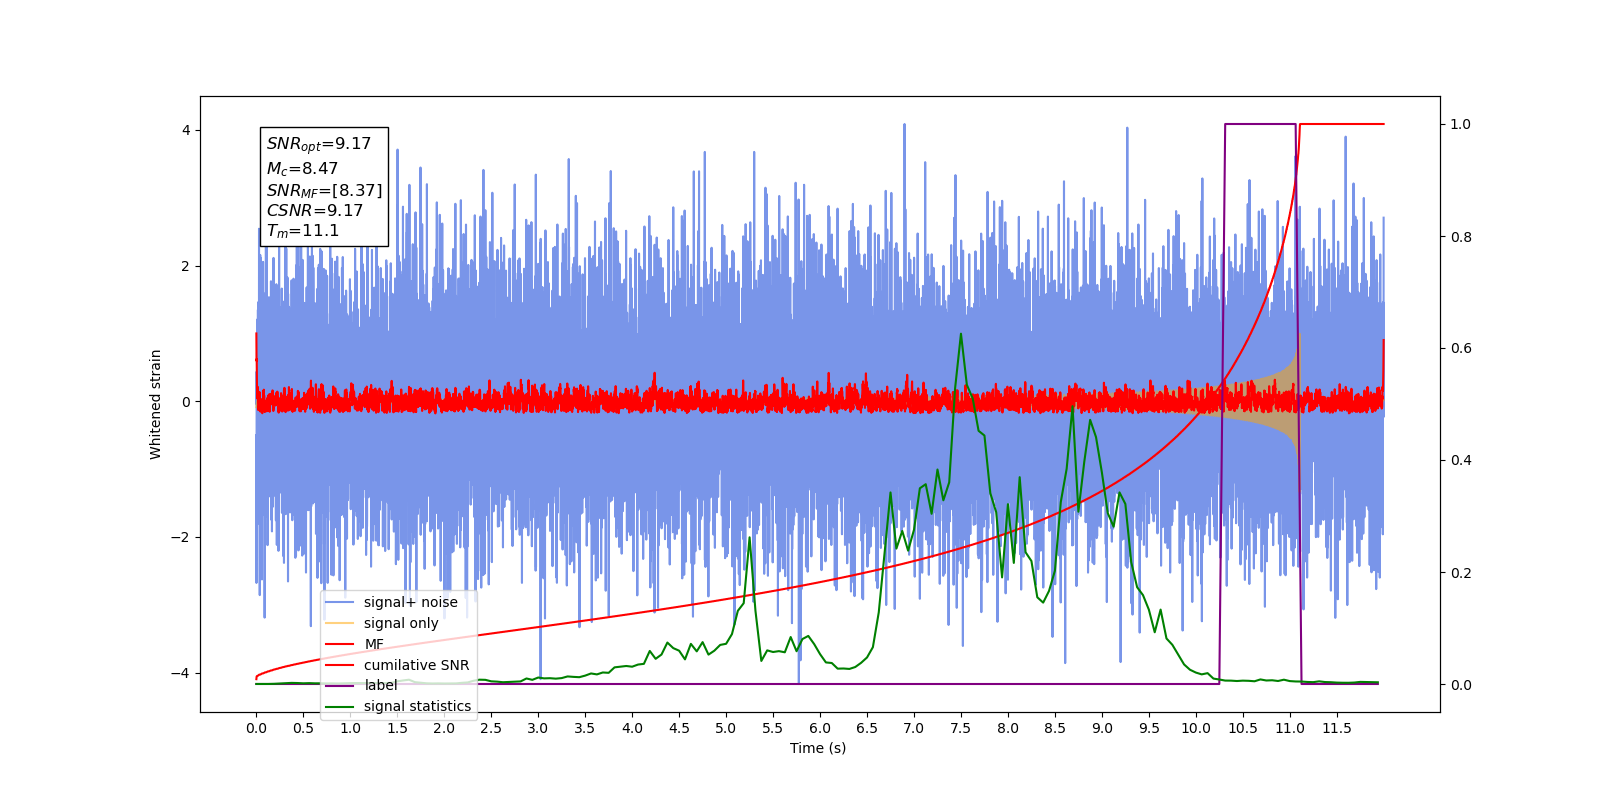Click the 11.5 tick on the time axis
This screenshot has height=800, width=1600.
point(1337,728)
